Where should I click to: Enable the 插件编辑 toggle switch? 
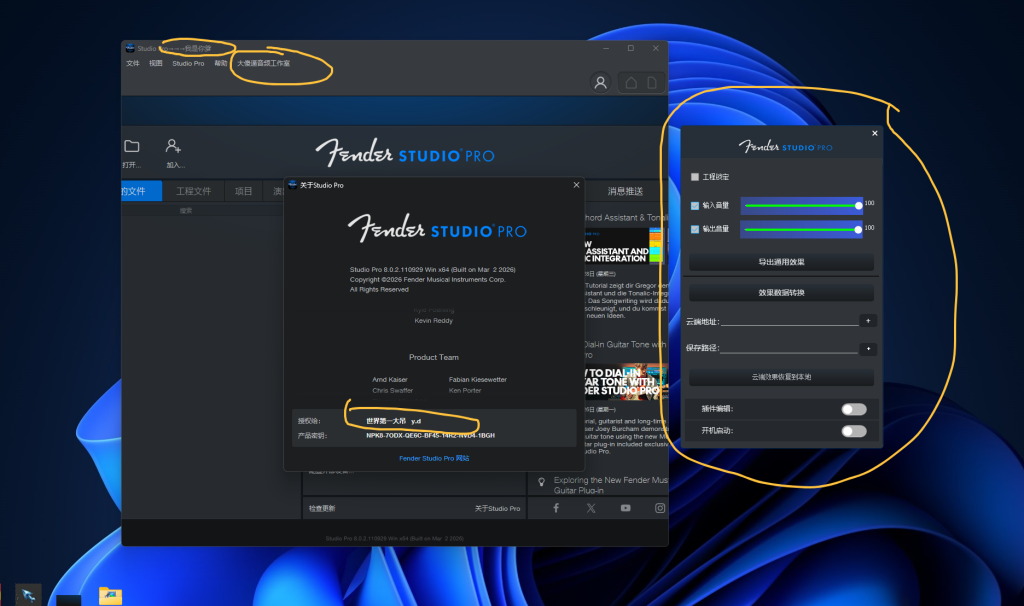[x=854, y=409]
